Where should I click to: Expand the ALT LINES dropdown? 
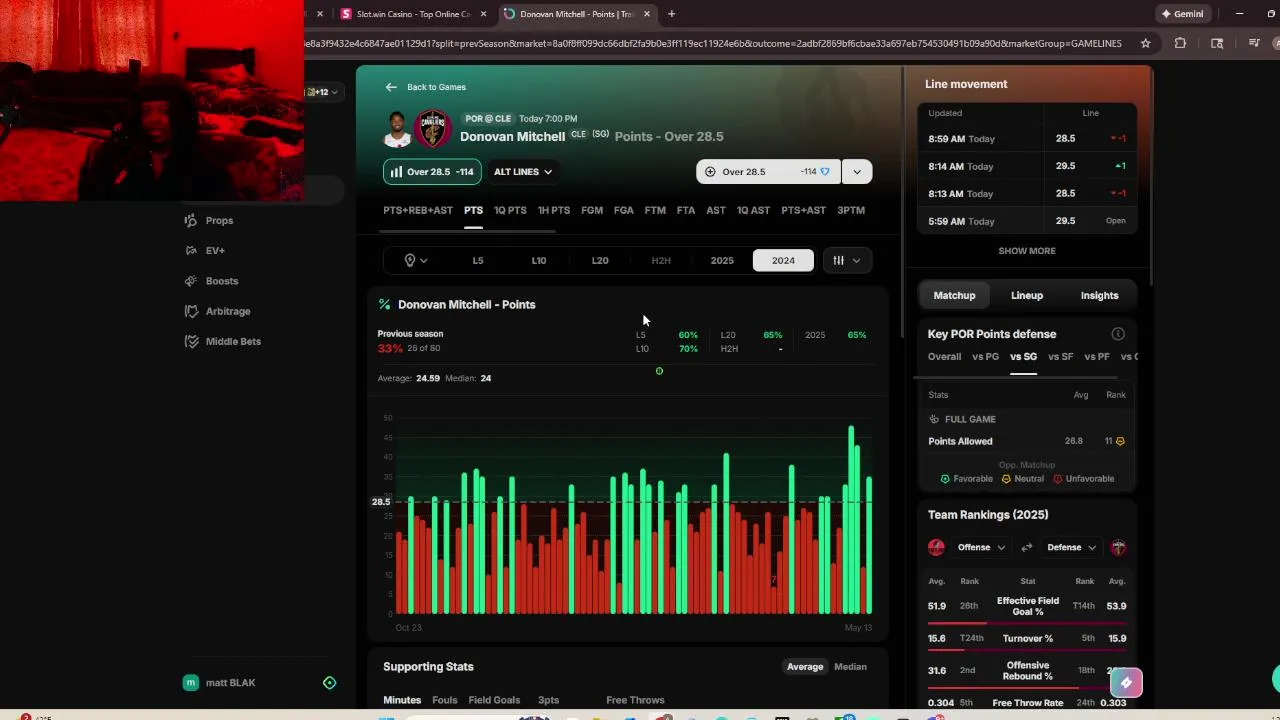[x=523, y=172]
